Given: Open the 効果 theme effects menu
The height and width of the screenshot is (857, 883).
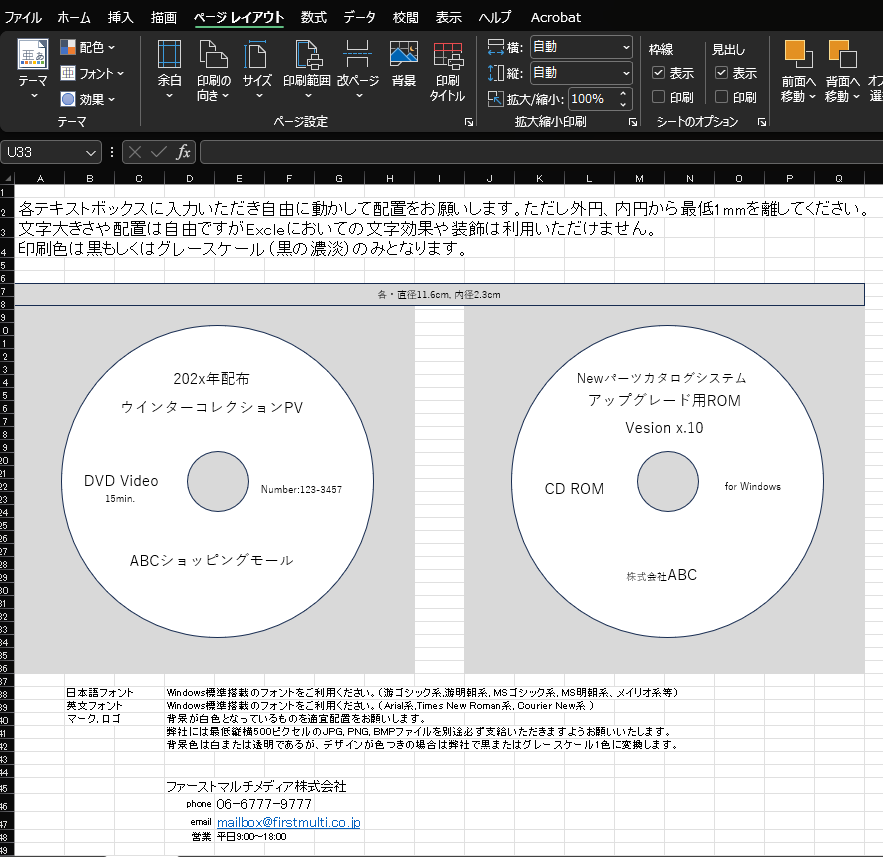Looking at the screenshot, I should [x=88, y=99].
